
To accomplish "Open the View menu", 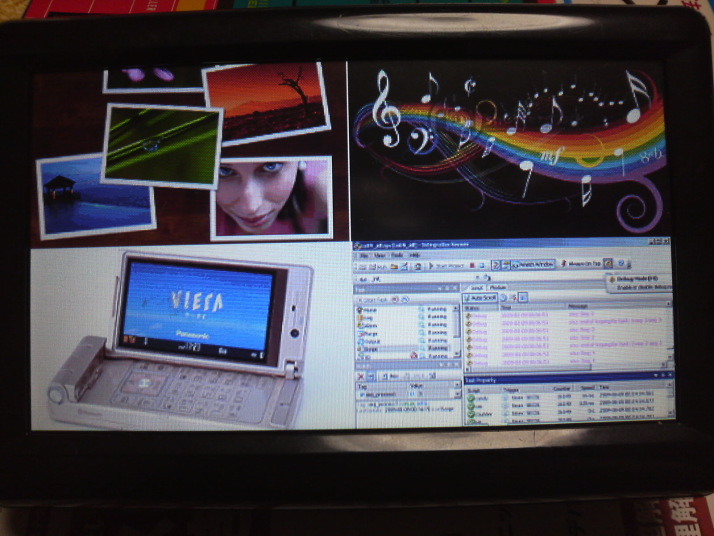I will pyautogui.click(x=379, y=255).
